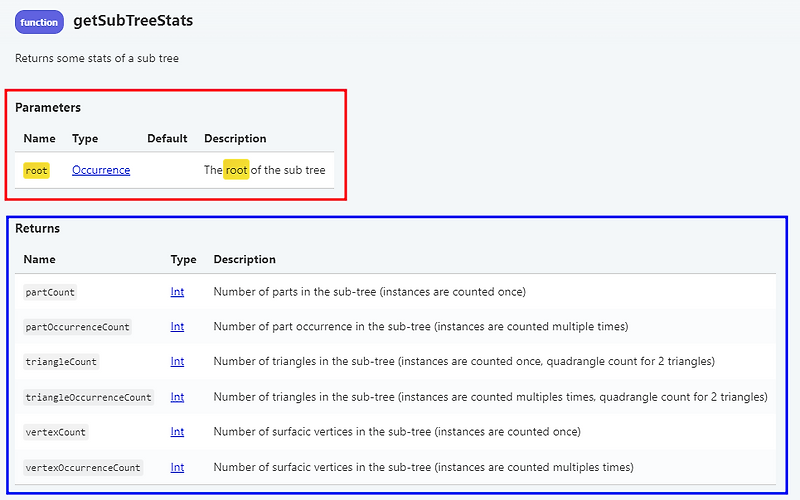Click the vertexCount description text
Viewport: 800px width, 500px height.
[397, 432]
